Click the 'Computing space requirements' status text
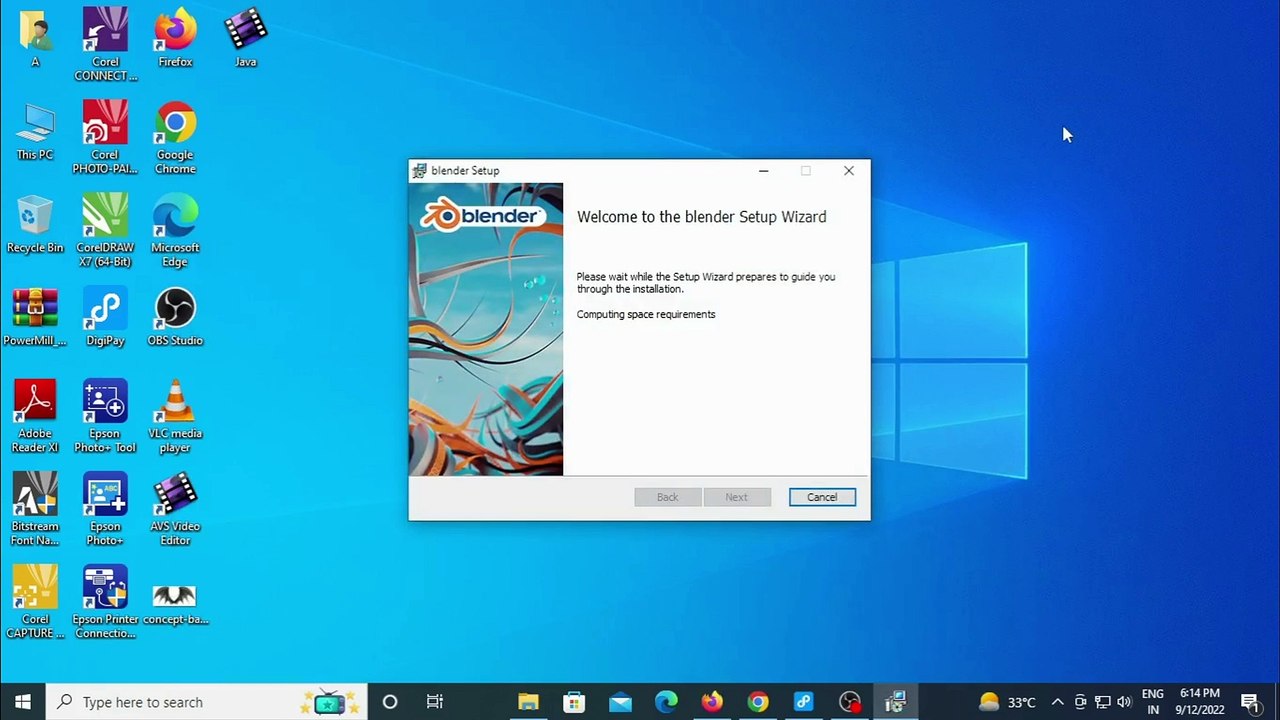 click(x=646, y=314)
